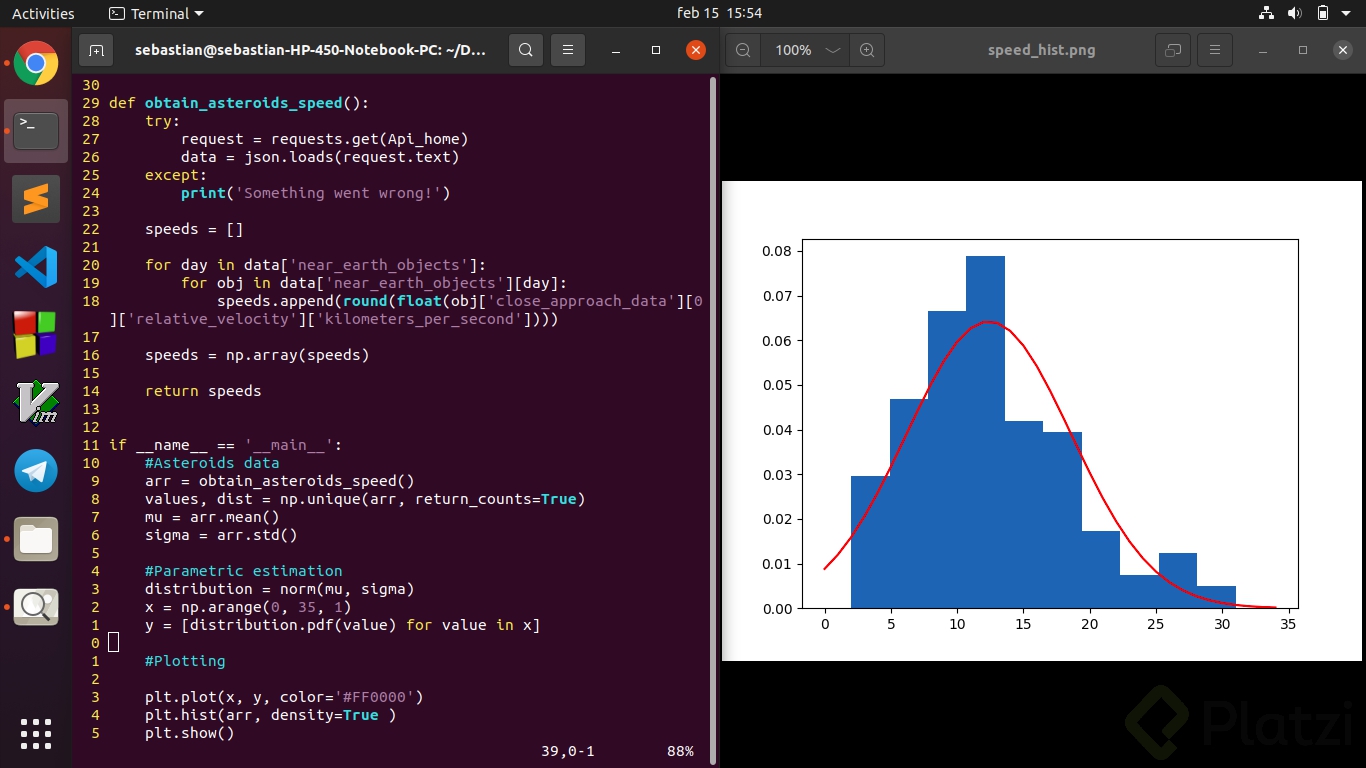Screen dimensions: 1366x768
Task: Open Google Chrome from the dock
Action: pyautogui.click(x=36, y=64)
